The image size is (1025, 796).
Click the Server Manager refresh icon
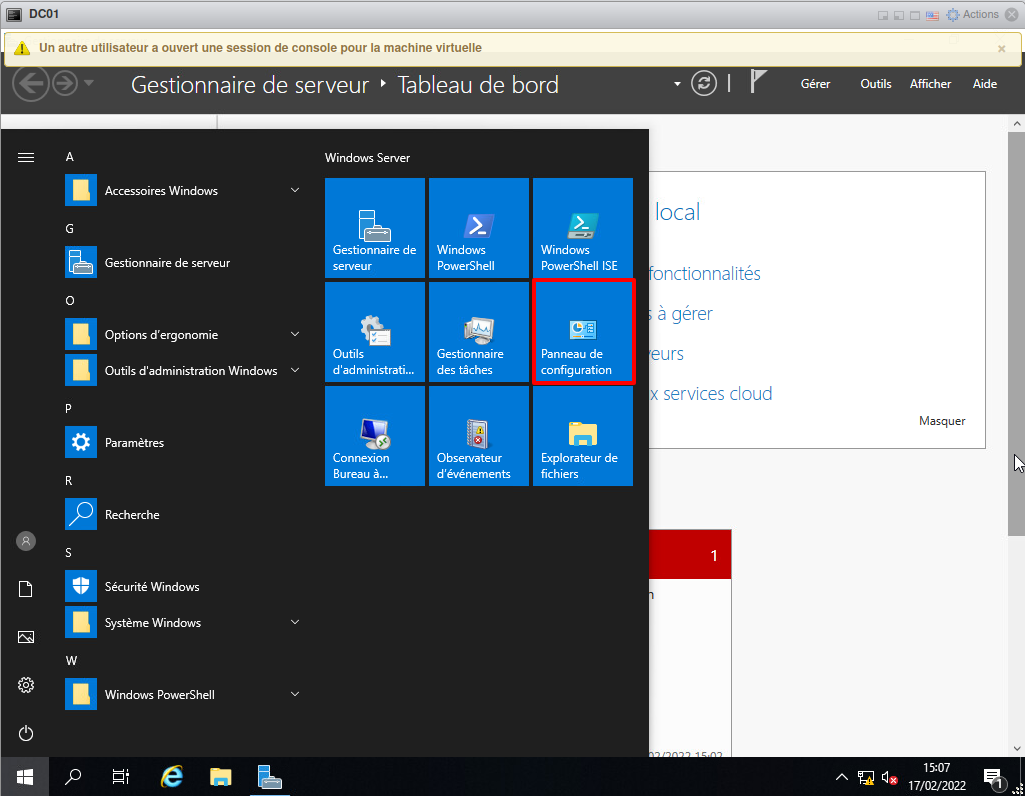pos(705,84)
